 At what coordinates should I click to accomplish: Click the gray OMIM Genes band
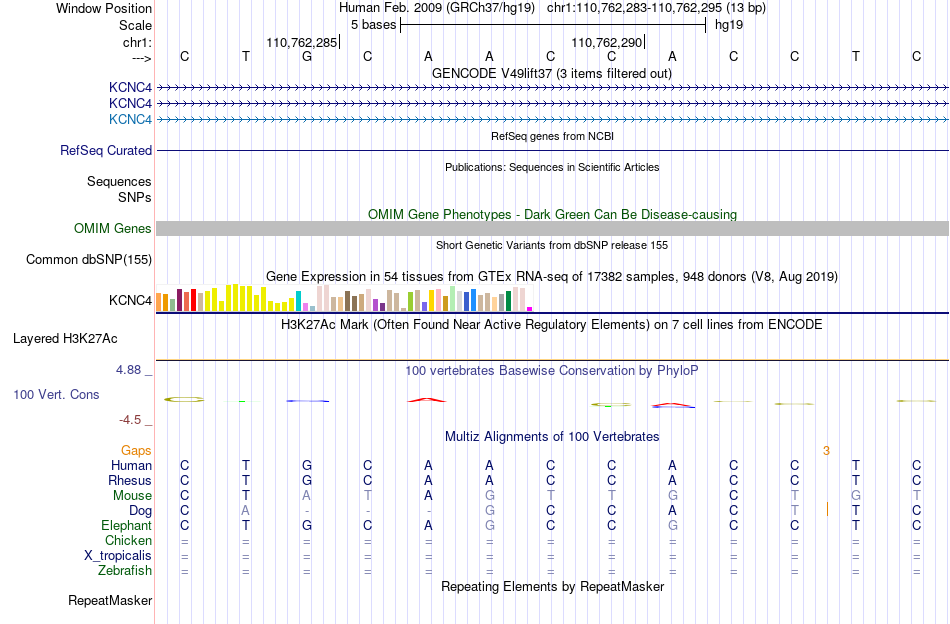[x=552, y=228]
